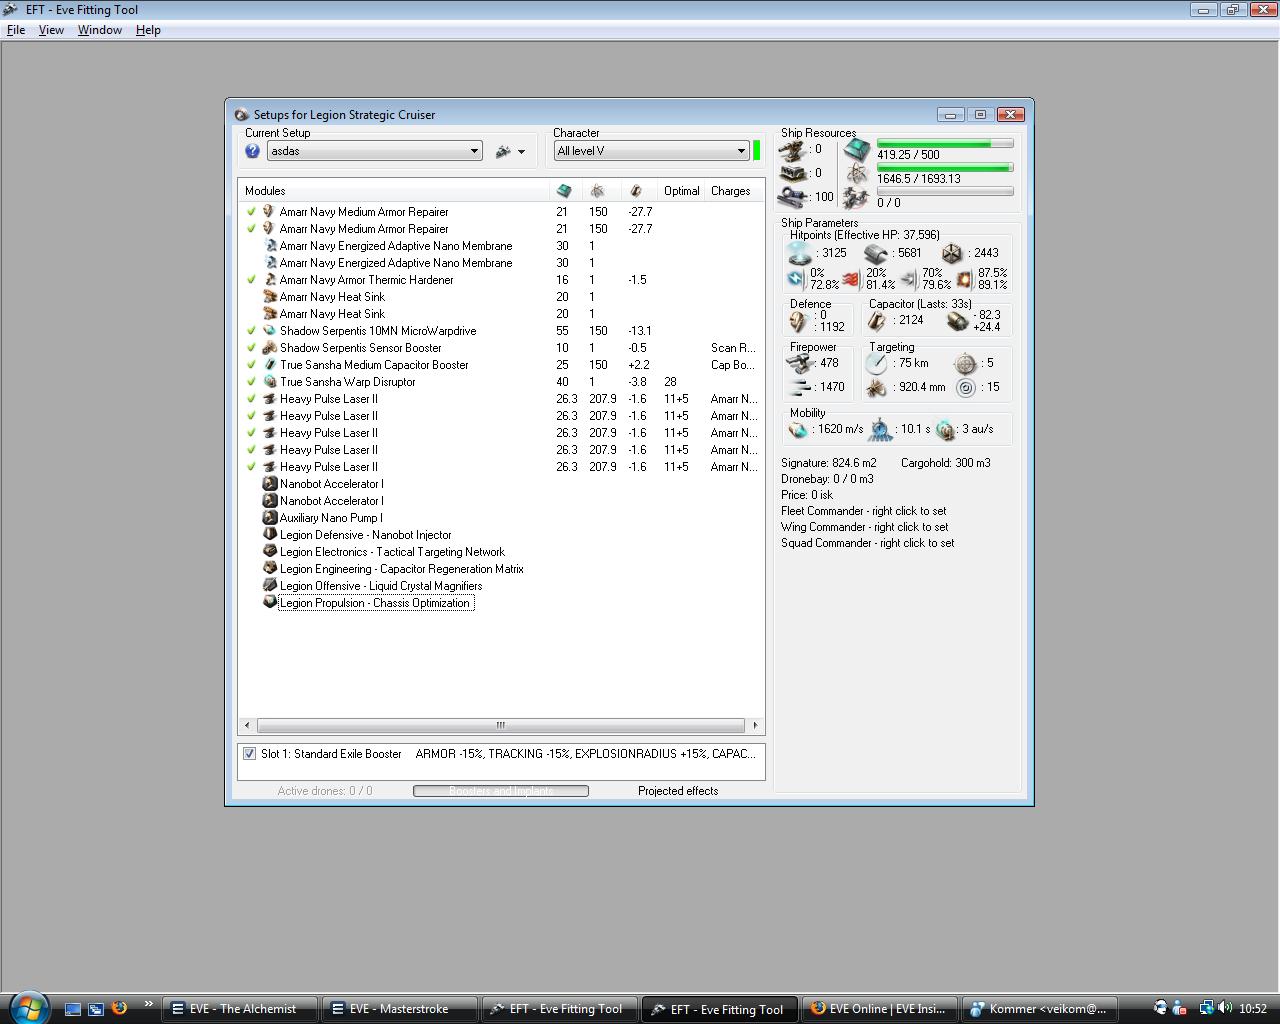1280x1024 pixels.
Task: Open the Window menu
Action: pos(100,30)
